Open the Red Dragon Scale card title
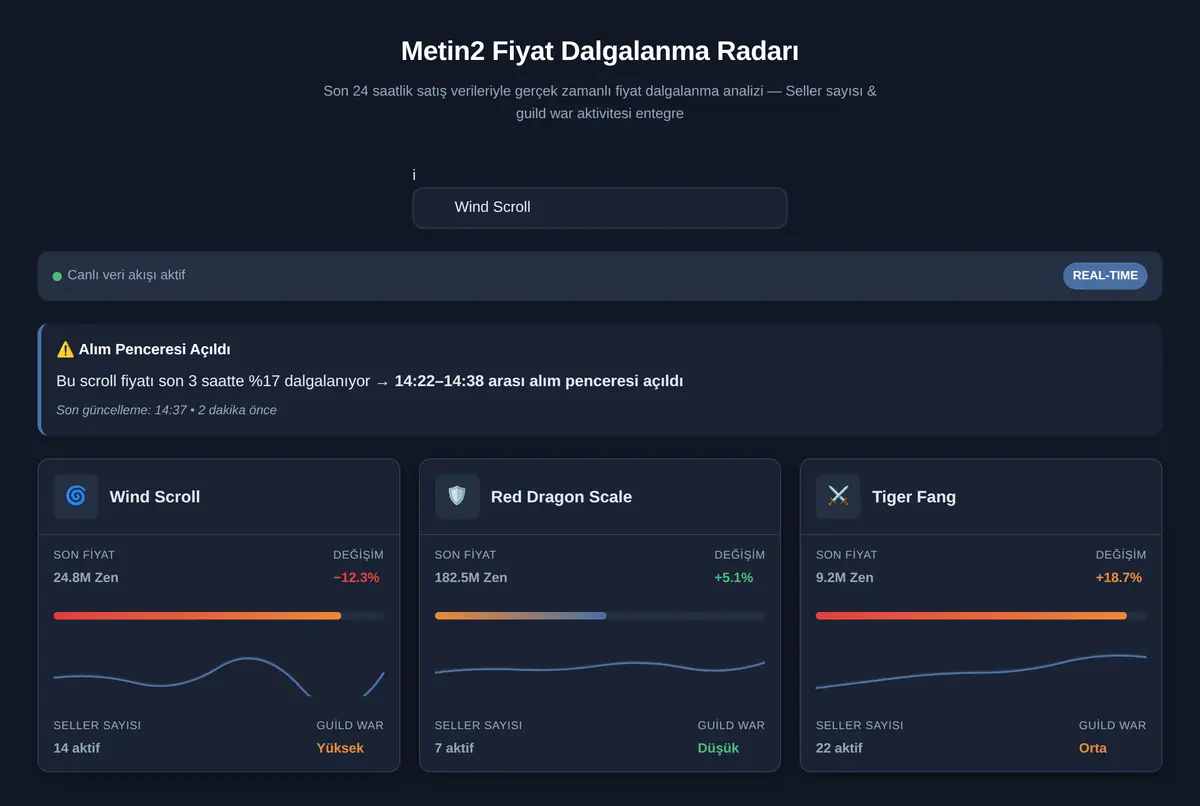Viewport: 1200px width, 806px height. tap(561, 497)
